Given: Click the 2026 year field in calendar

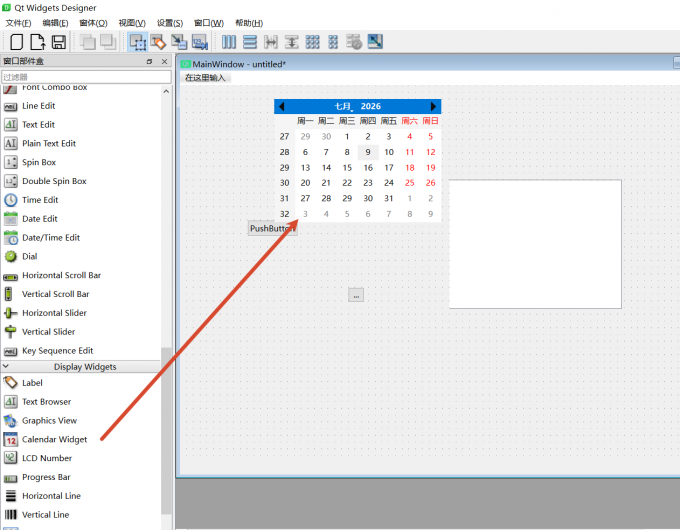Looking at the screenshot, I should [370, 106].
